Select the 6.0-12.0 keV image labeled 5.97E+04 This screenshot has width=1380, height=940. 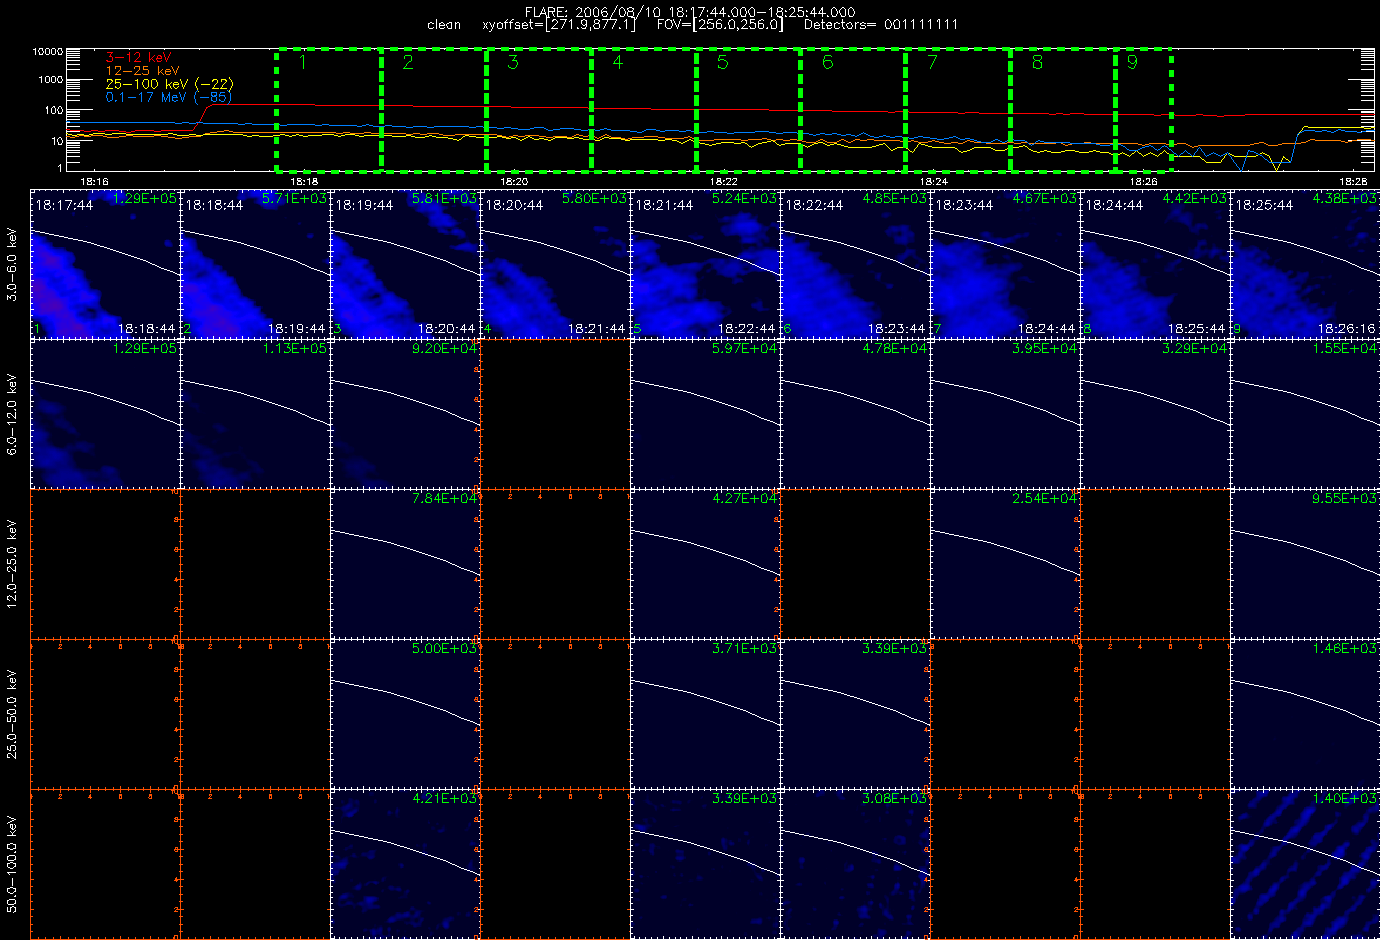pos(706,414)
